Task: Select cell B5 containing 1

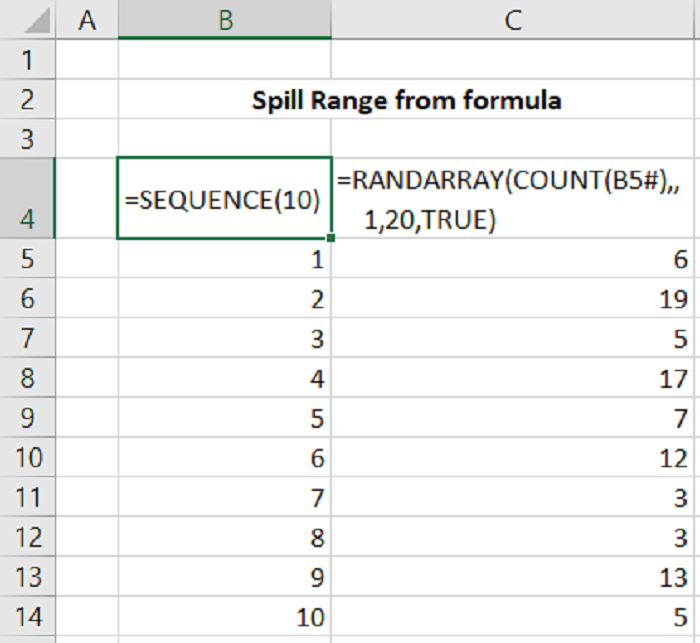Action: click(x=225, y=259)
